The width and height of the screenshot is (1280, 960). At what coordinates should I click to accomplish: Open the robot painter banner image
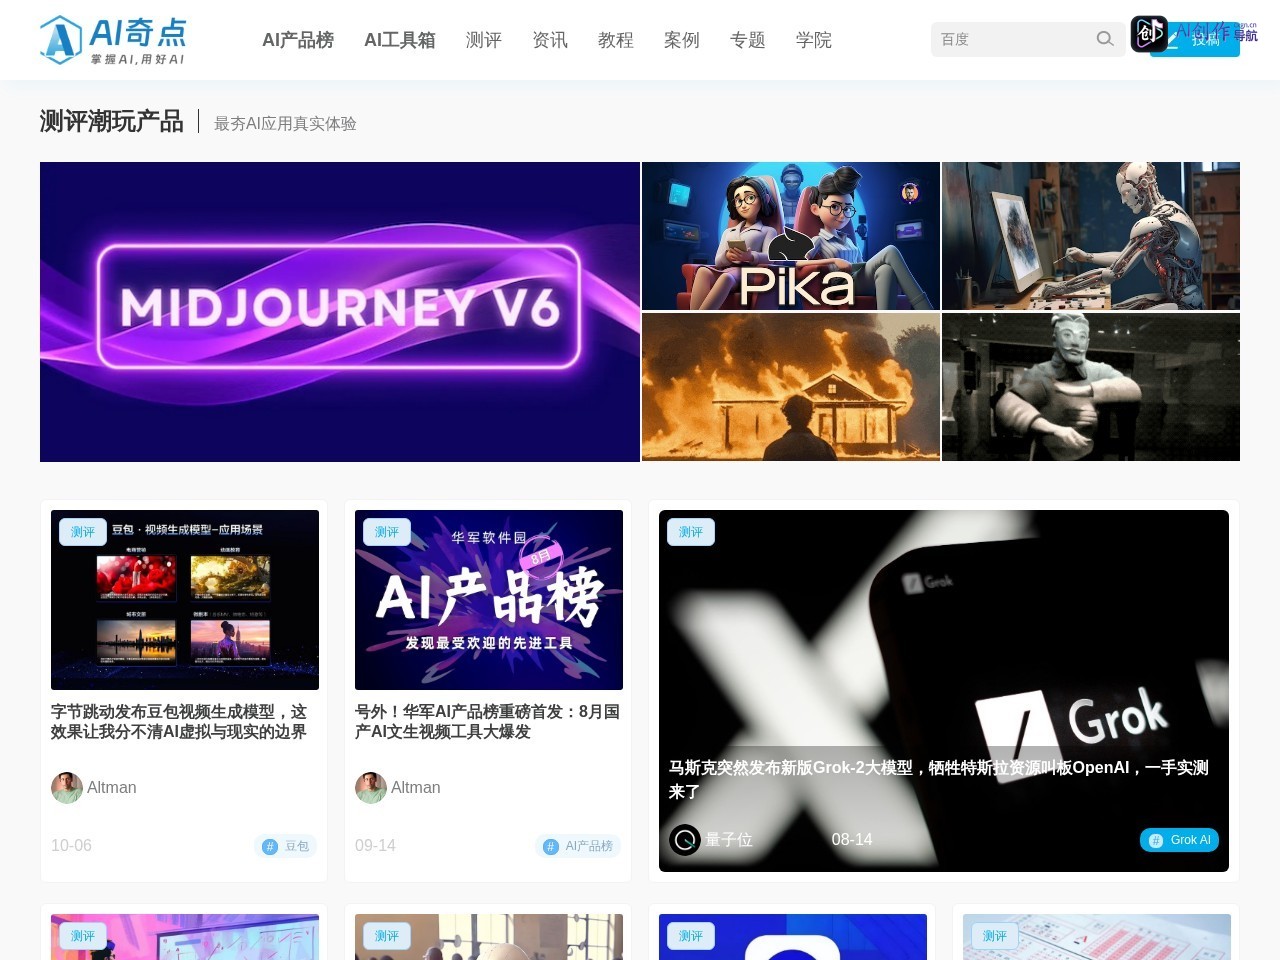click(1091, 236)
